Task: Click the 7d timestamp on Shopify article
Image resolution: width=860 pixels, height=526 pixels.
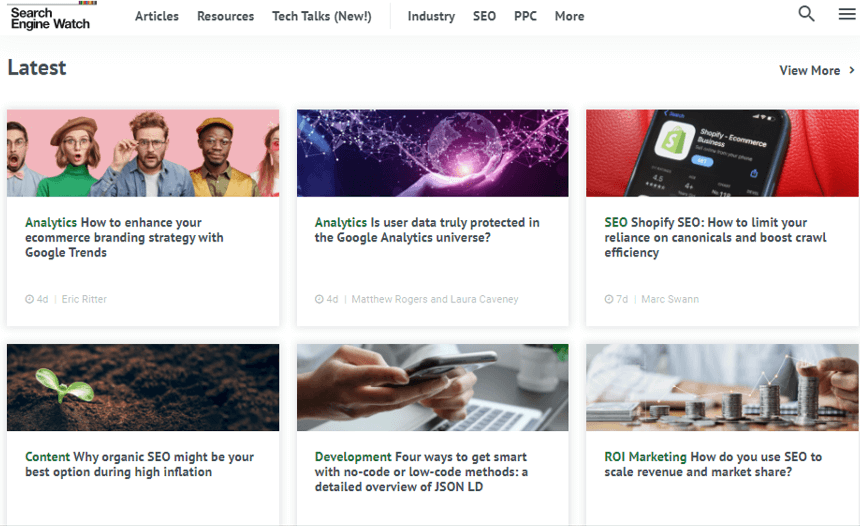Action: (622, 299)
